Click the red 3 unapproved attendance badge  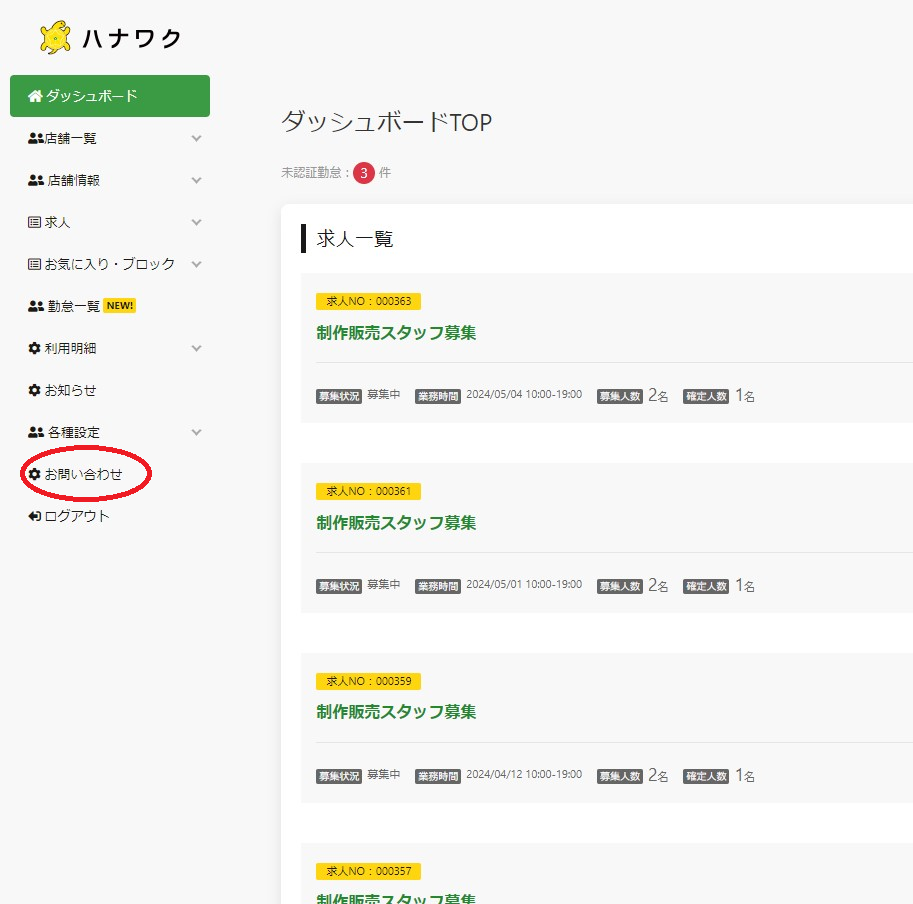(x=364, y=173)
